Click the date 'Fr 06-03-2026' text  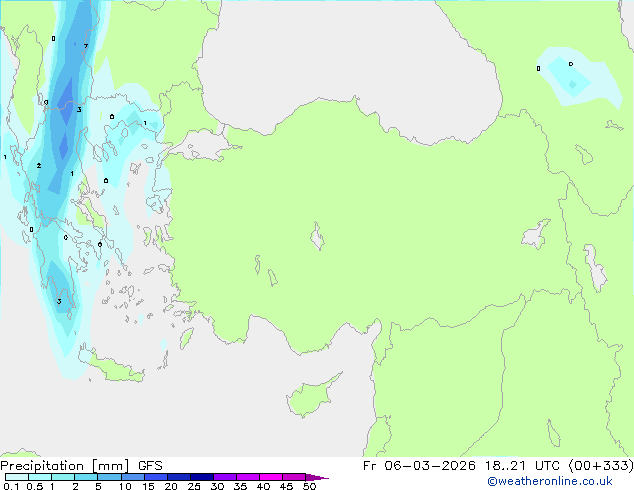coord(419,466)
